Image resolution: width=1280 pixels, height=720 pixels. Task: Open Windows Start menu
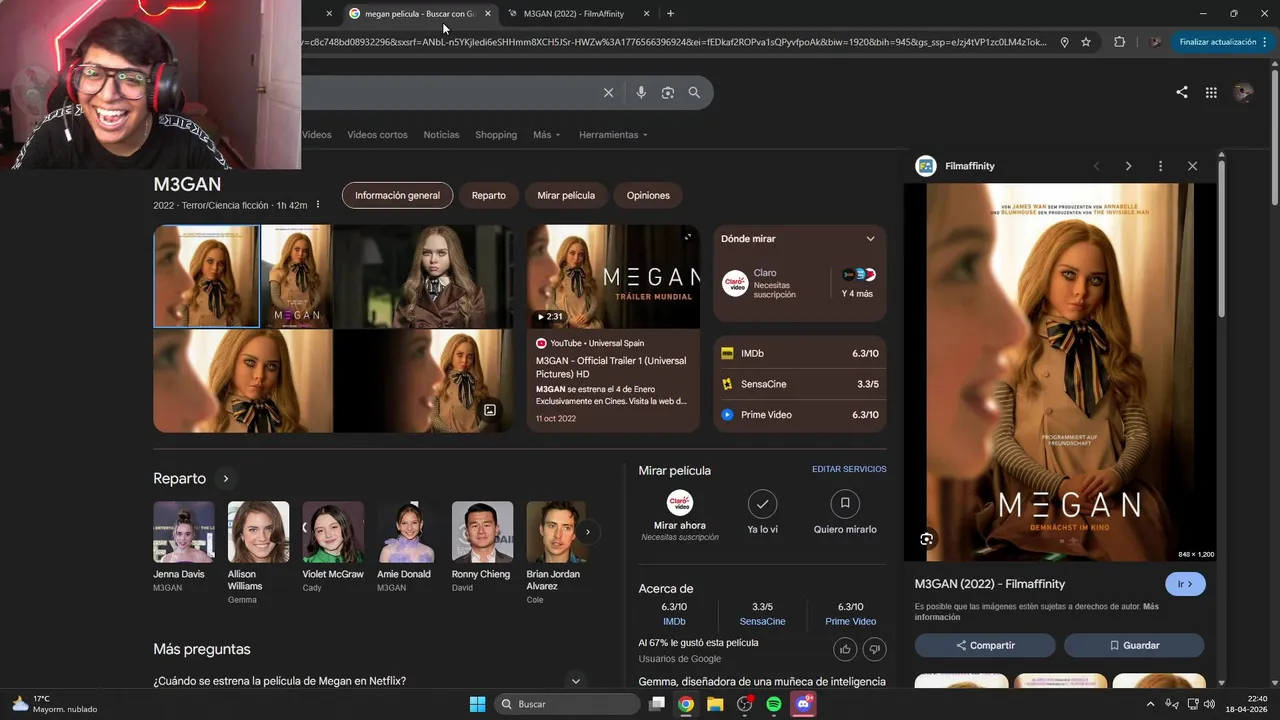[x=477, y=704]
